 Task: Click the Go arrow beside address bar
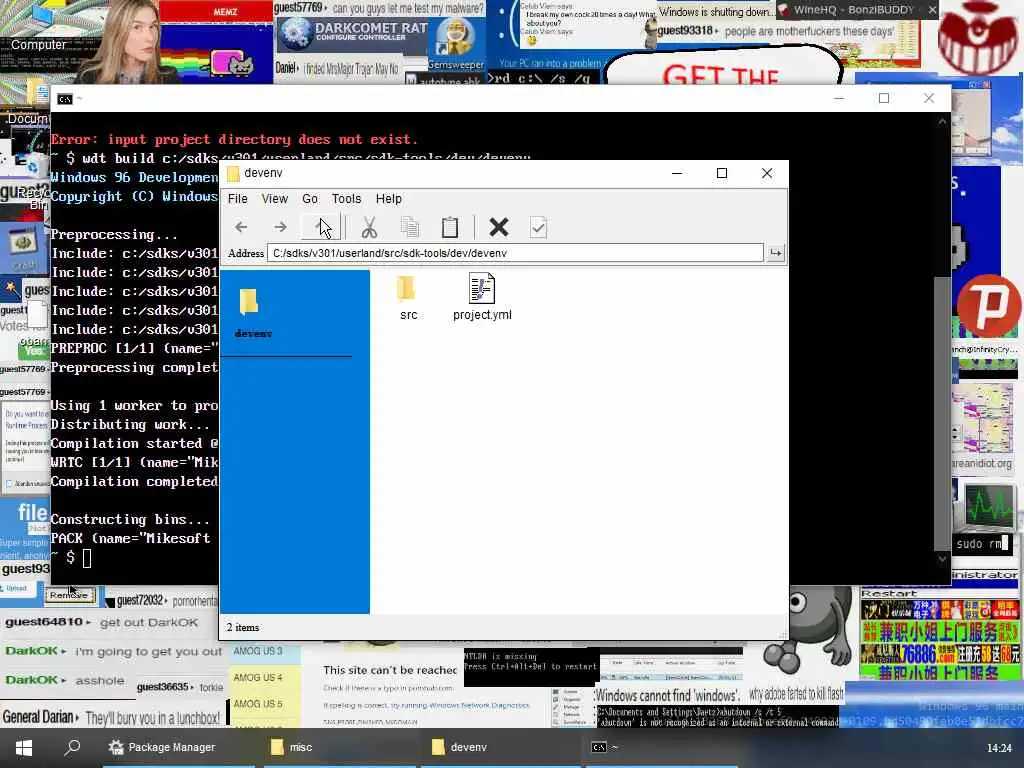click(x=775, y=253)
